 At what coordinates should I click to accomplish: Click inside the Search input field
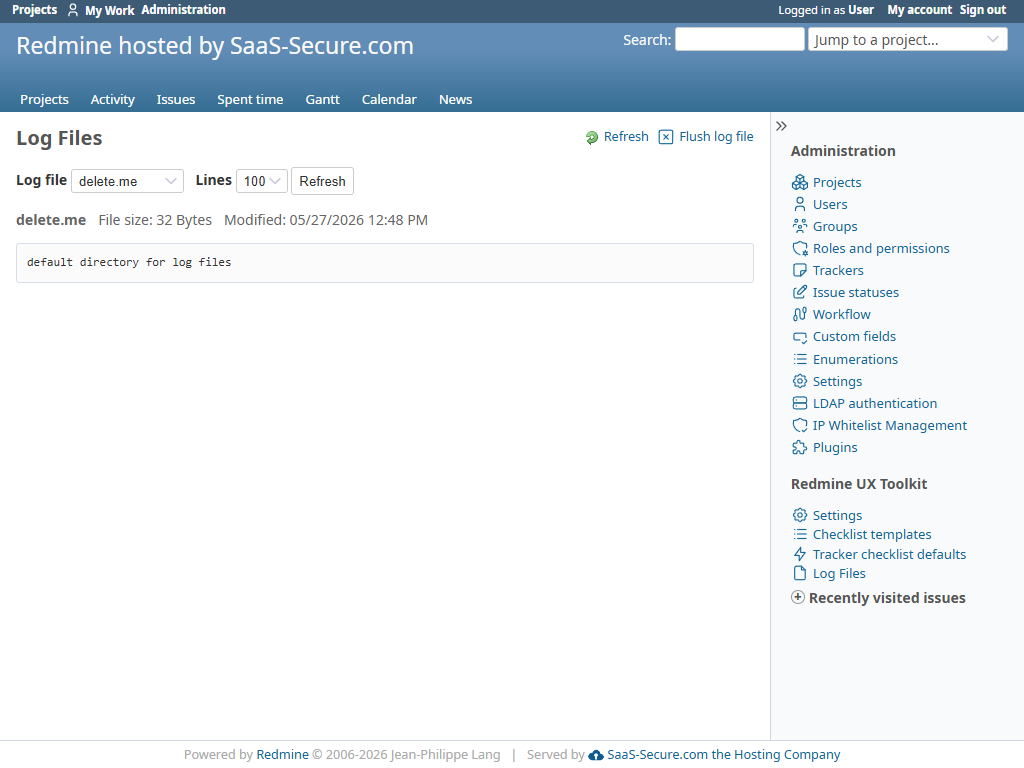click(x=739, y=39)
